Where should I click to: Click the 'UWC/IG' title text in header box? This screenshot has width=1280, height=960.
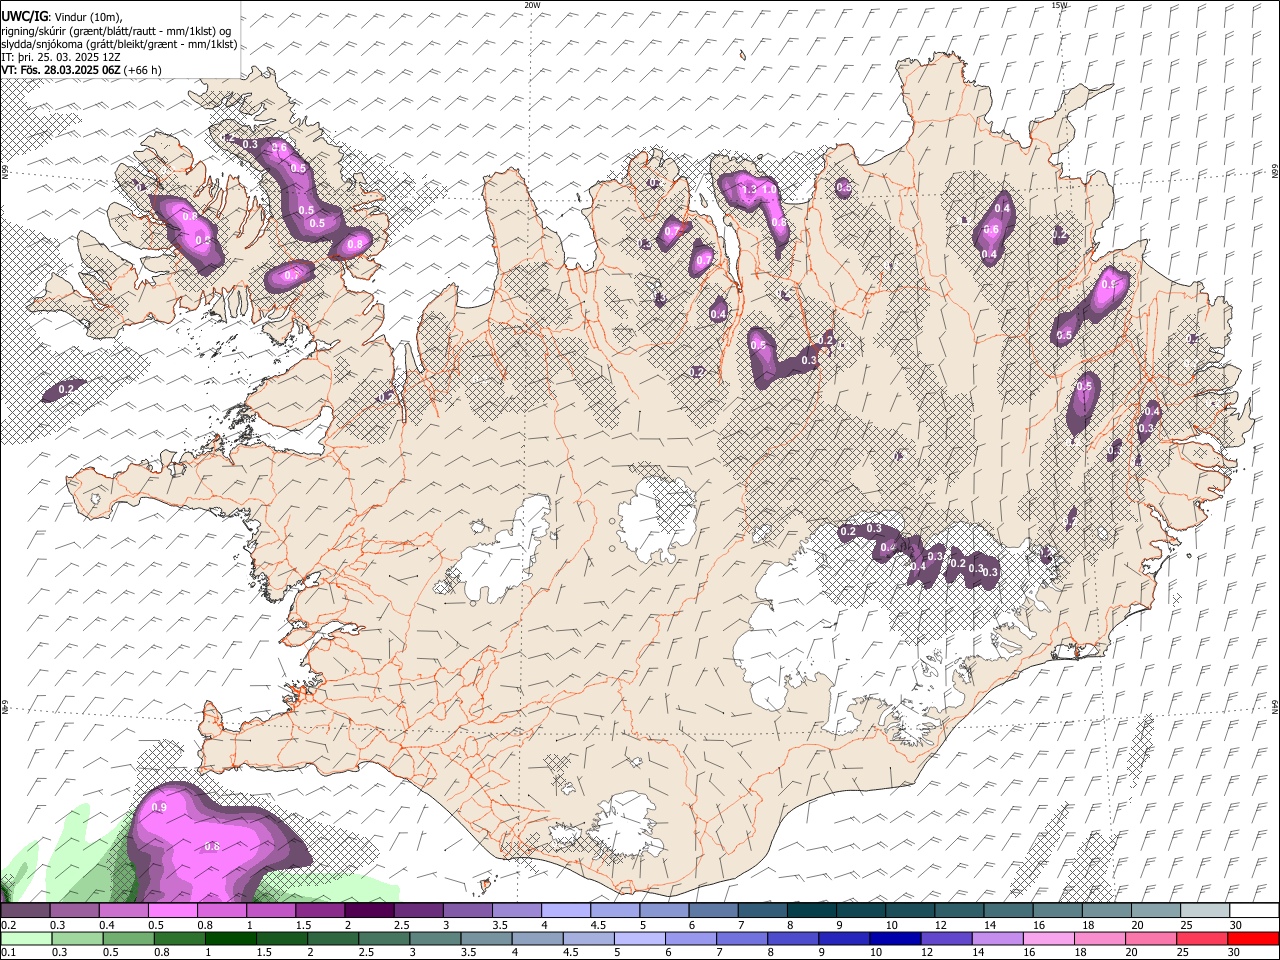(x=24, y=16)
